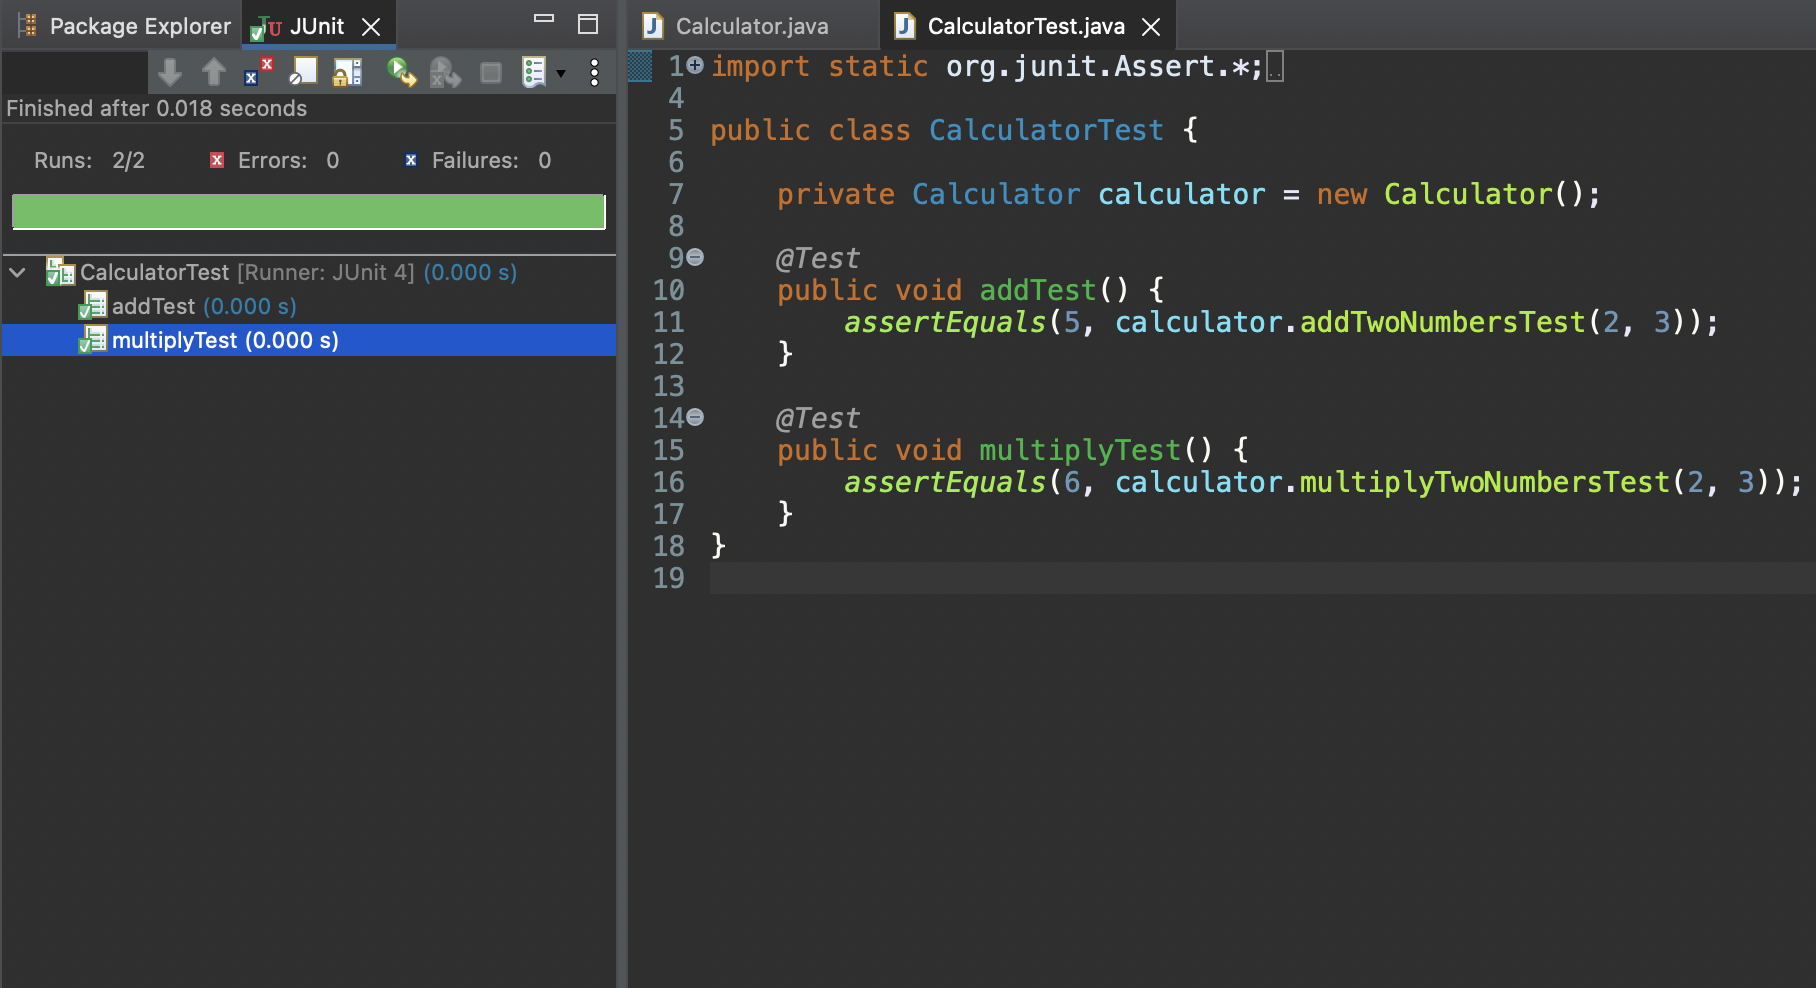Minimize the JUnit view panel
Viewport: 1816px width, 988px height.
coord(544,18)
